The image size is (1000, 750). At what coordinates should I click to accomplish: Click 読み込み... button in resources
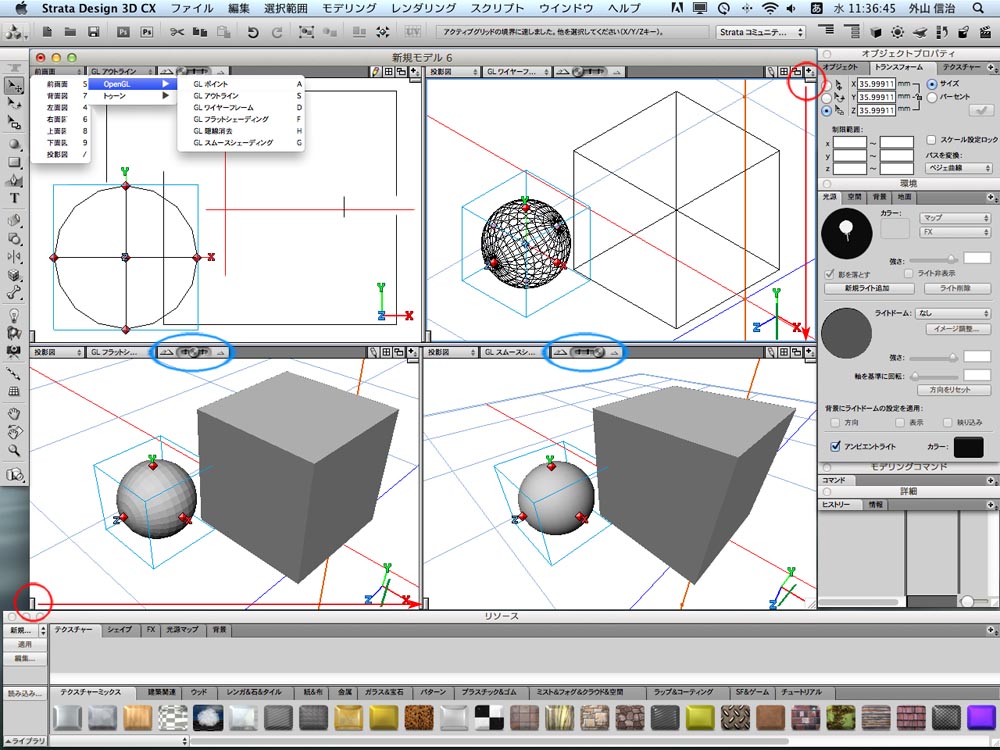click(26, 693)
